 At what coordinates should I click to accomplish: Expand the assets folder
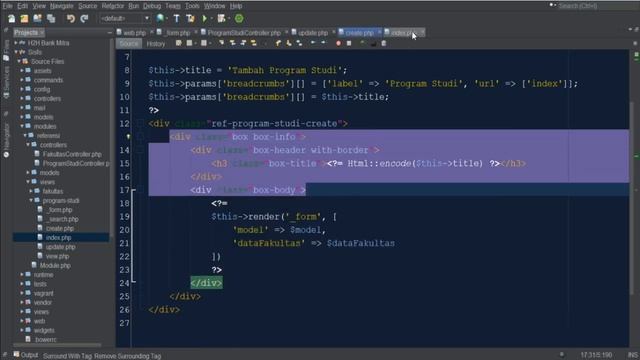(x=22, y=71)
